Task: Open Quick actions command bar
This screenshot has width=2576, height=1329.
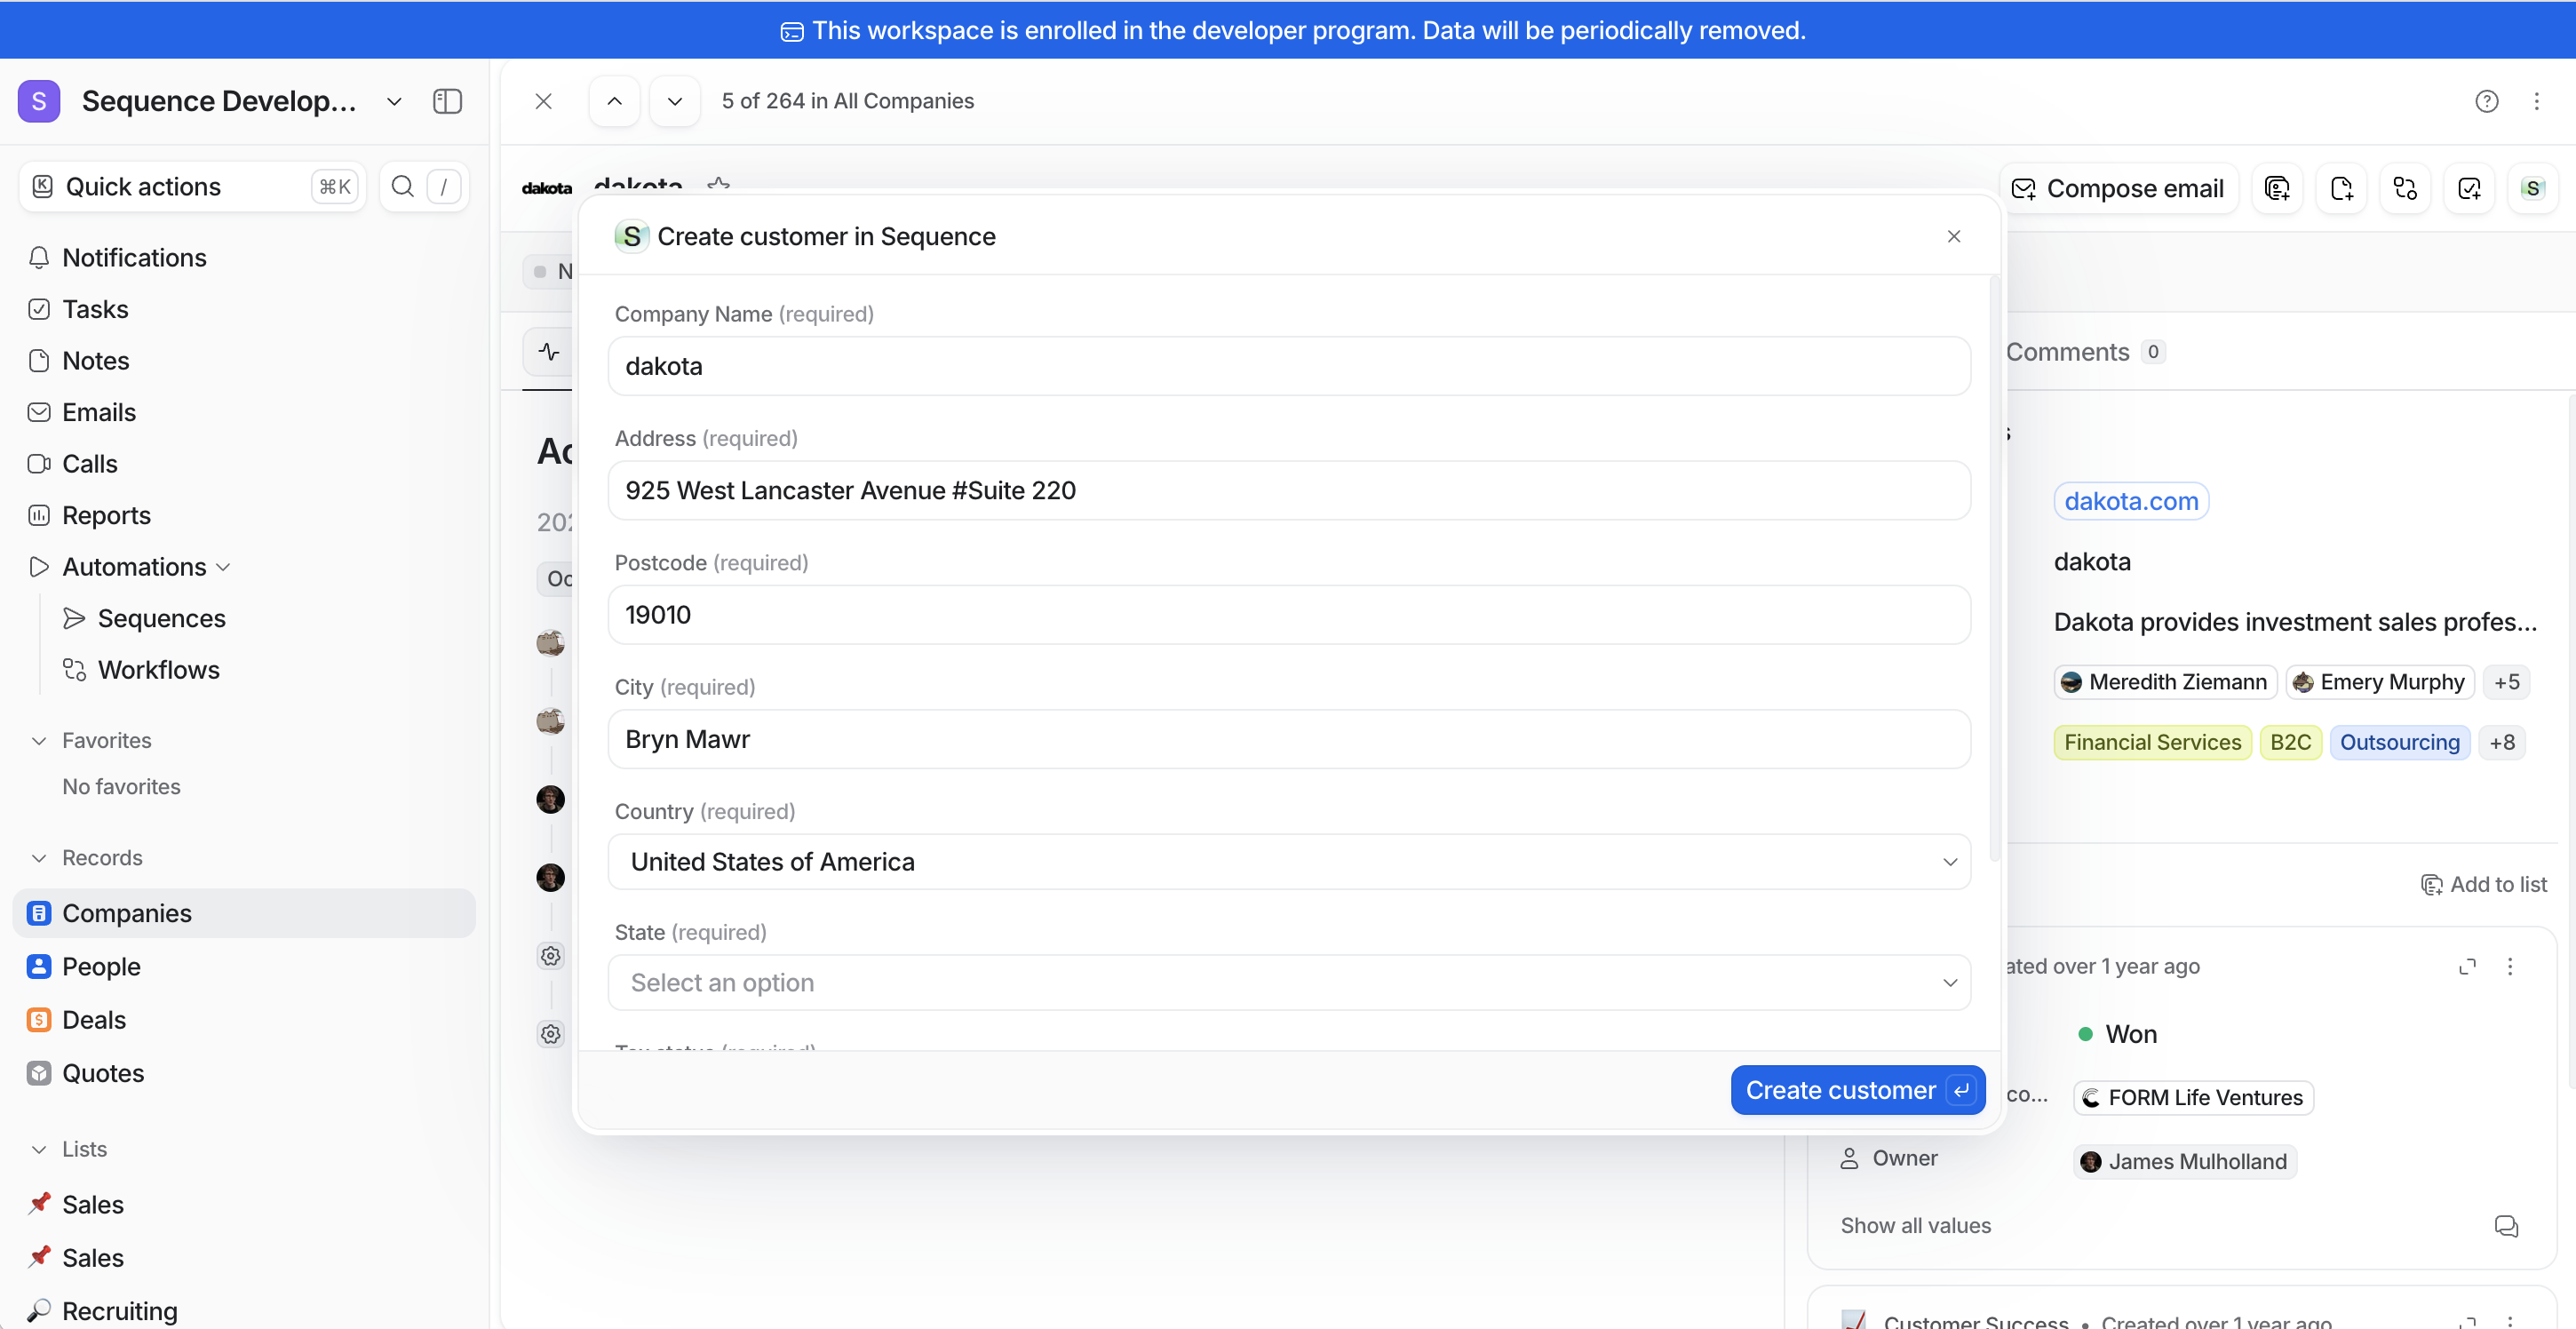Action: click(x=192, y=187)
